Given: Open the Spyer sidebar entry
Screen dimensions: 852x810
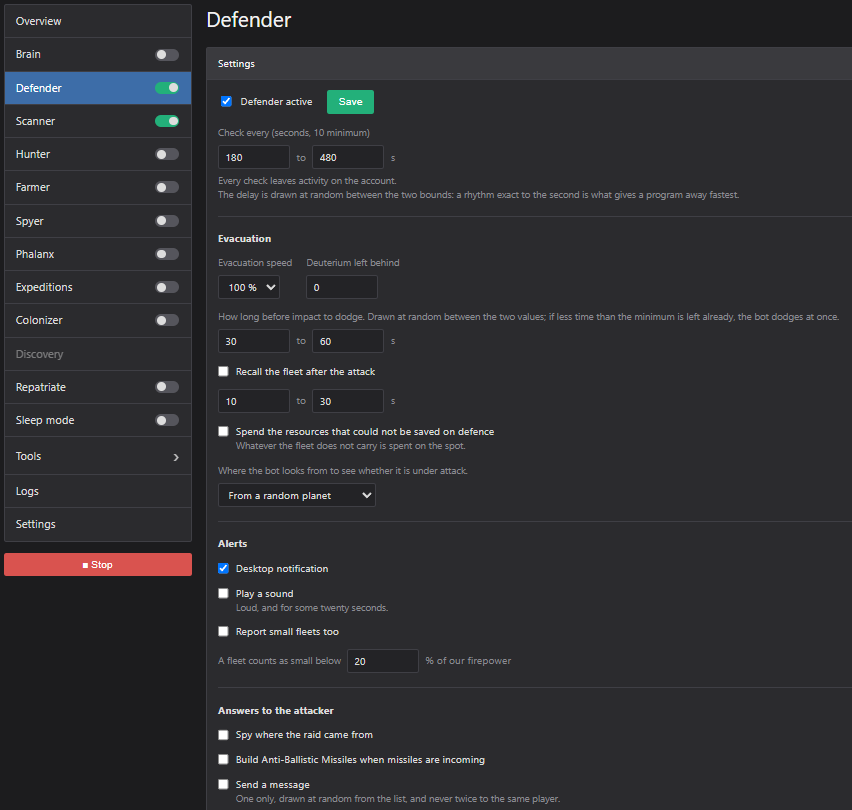Looking at the screenshot, I should (x=29, y=221).
